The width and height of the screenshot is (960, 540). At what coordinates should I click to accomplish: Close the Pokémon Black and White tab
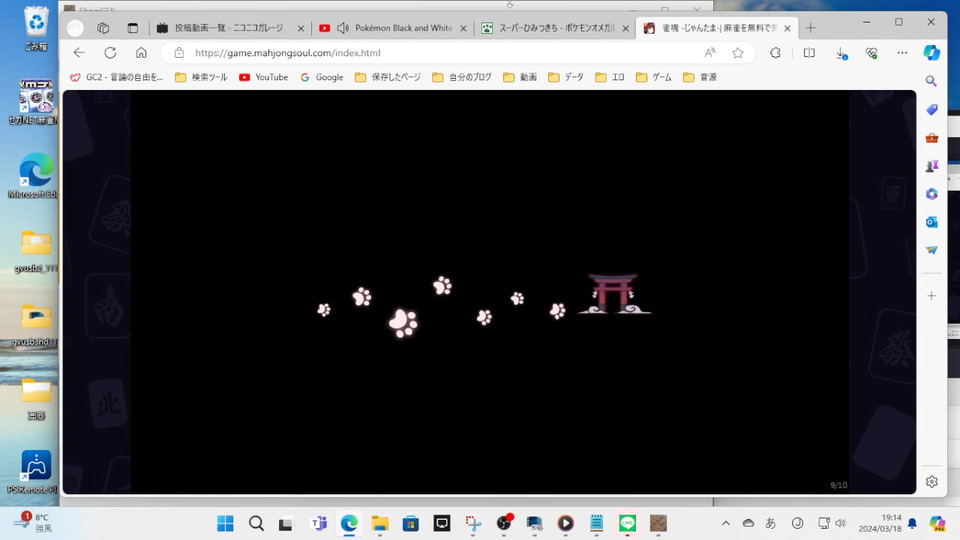coord(463,28)
